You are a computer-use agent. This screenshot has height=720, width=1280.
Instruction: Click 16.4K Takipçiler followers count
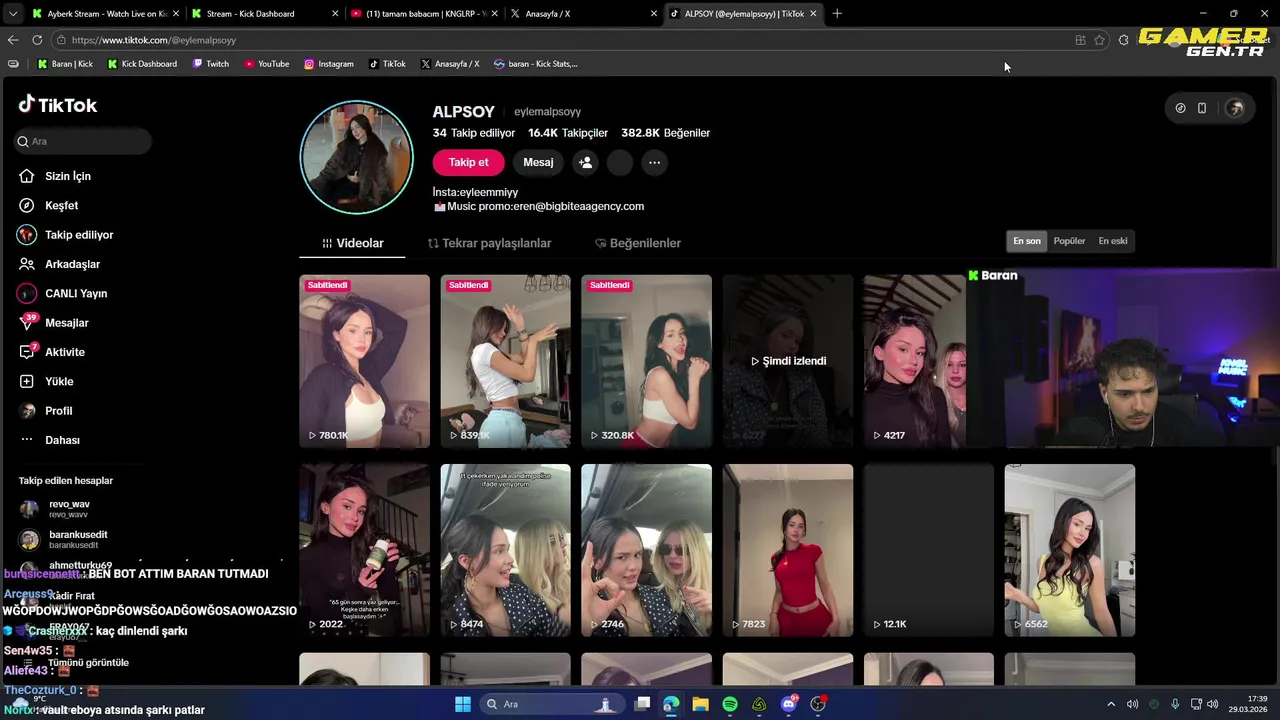click(x=568, y=133)
